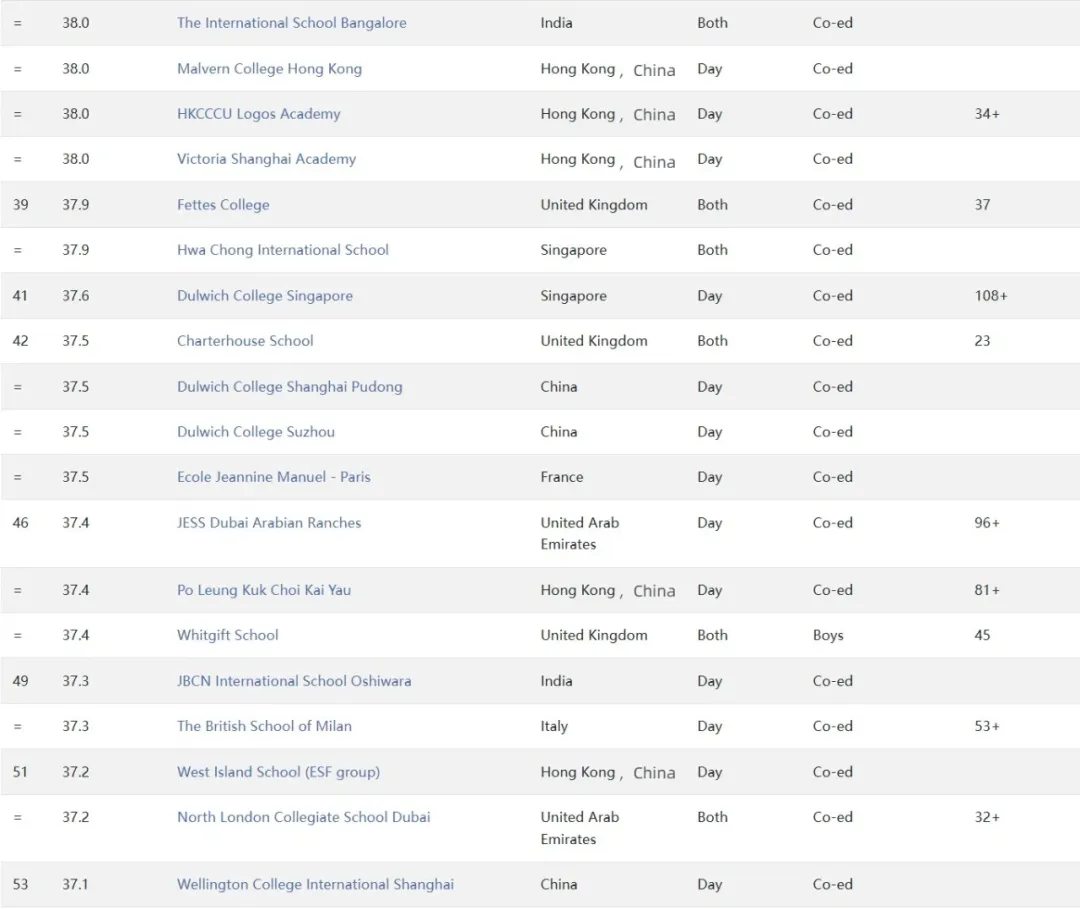Open Hwa Chong International School link
The height and width of the screenshot is (909, 1080).
tap(282, 250)
